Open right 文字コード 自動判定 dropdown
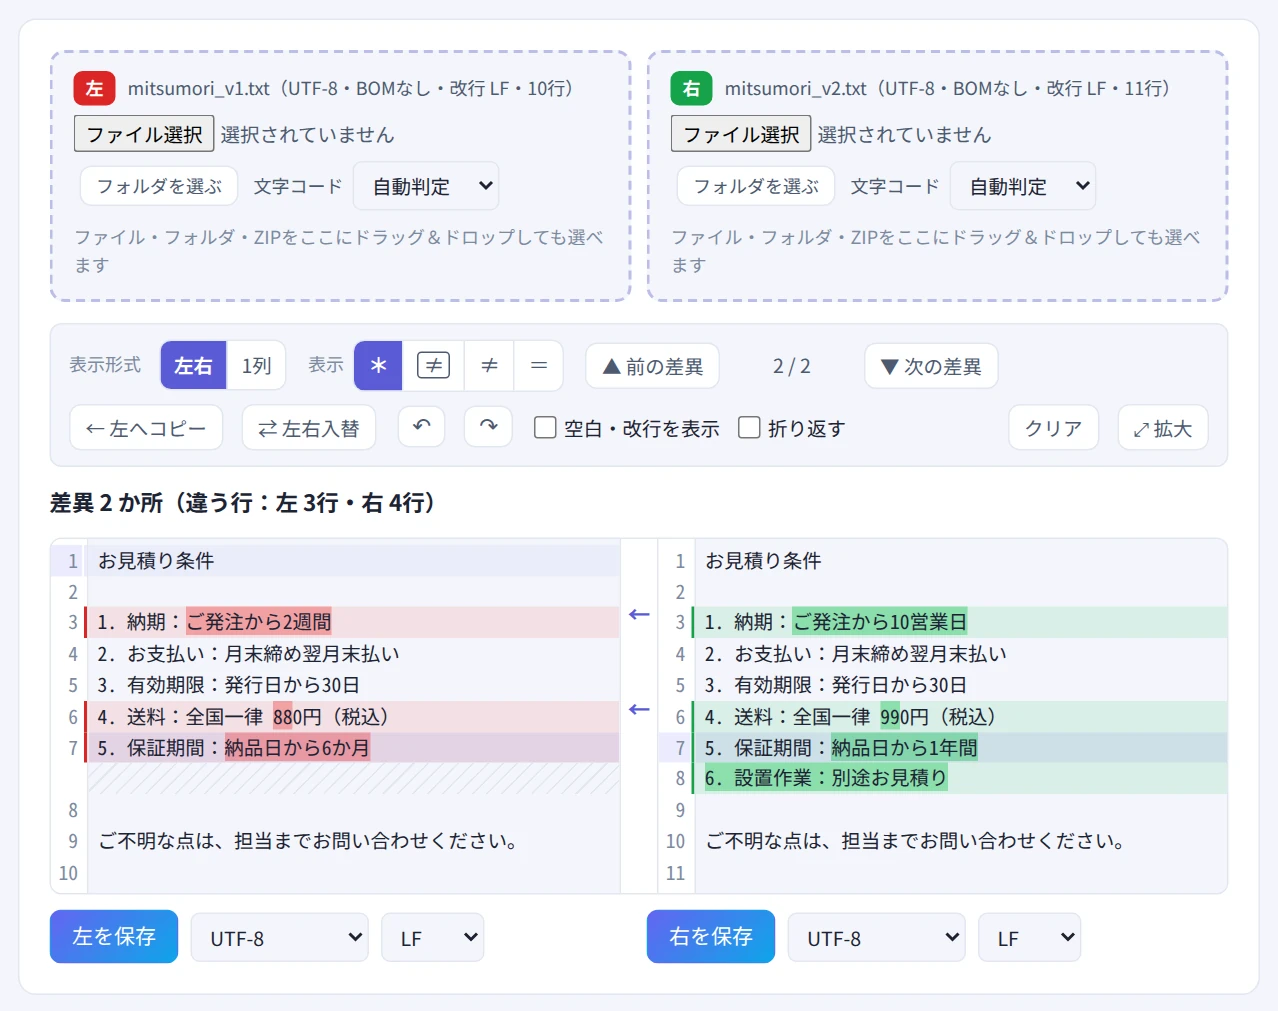The image size is (1278, 1011). click(1023, 186)
